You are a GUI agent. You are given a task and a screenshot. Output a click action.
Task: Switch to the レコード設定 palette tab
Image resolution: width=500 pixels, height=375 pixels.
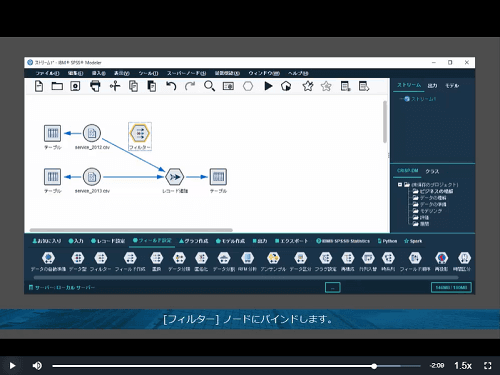[108, 241]
